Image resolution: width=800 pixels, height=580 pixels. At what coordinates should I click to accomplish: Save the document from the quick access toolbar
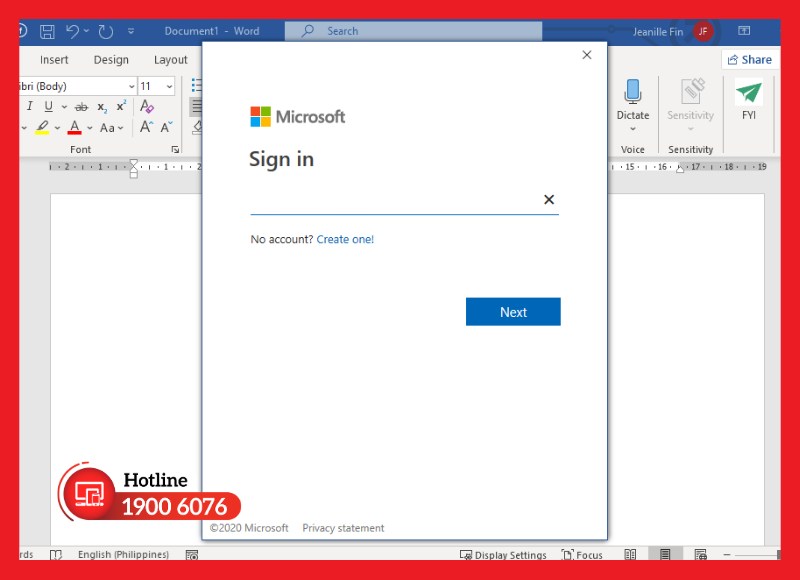pyautogui.click(x=47, y=32)
